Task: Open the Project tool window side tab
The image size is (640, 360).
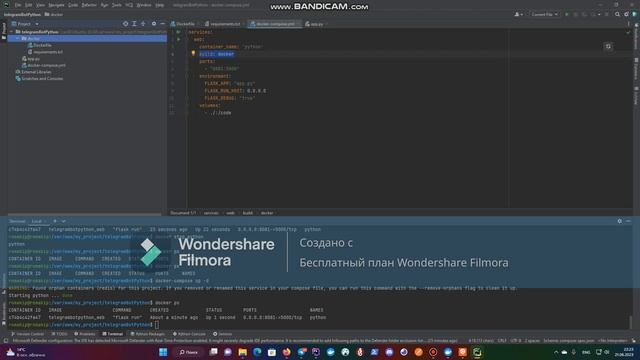Action: point(4,30)
